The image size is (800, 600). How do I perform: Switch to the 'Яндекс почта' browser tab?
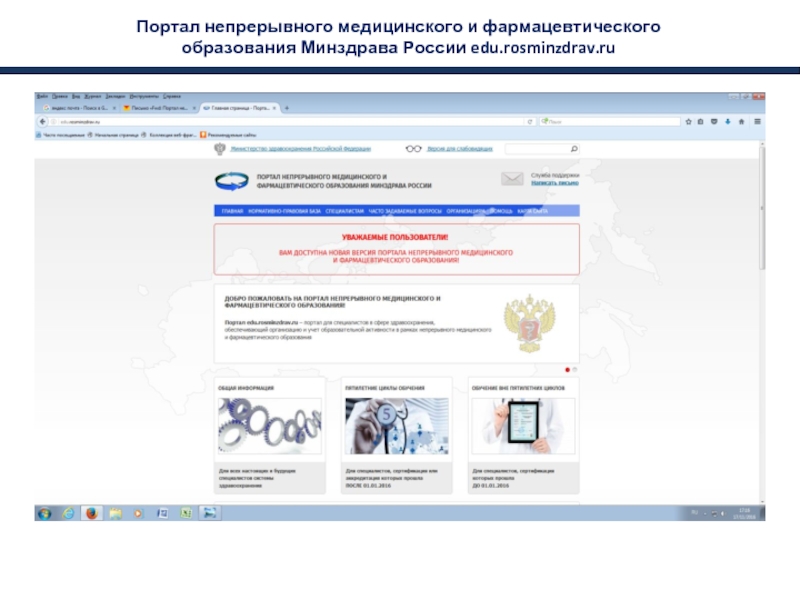(x=78, y=108)
